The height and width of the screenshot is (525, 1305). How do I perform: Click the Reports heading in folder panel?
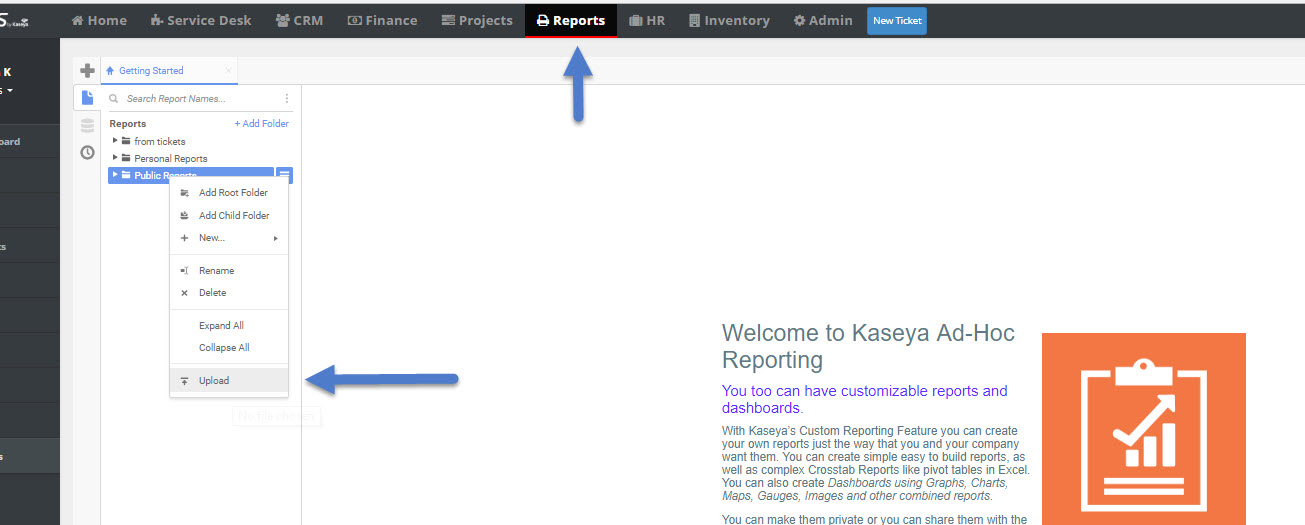click(x=128, y=124)
